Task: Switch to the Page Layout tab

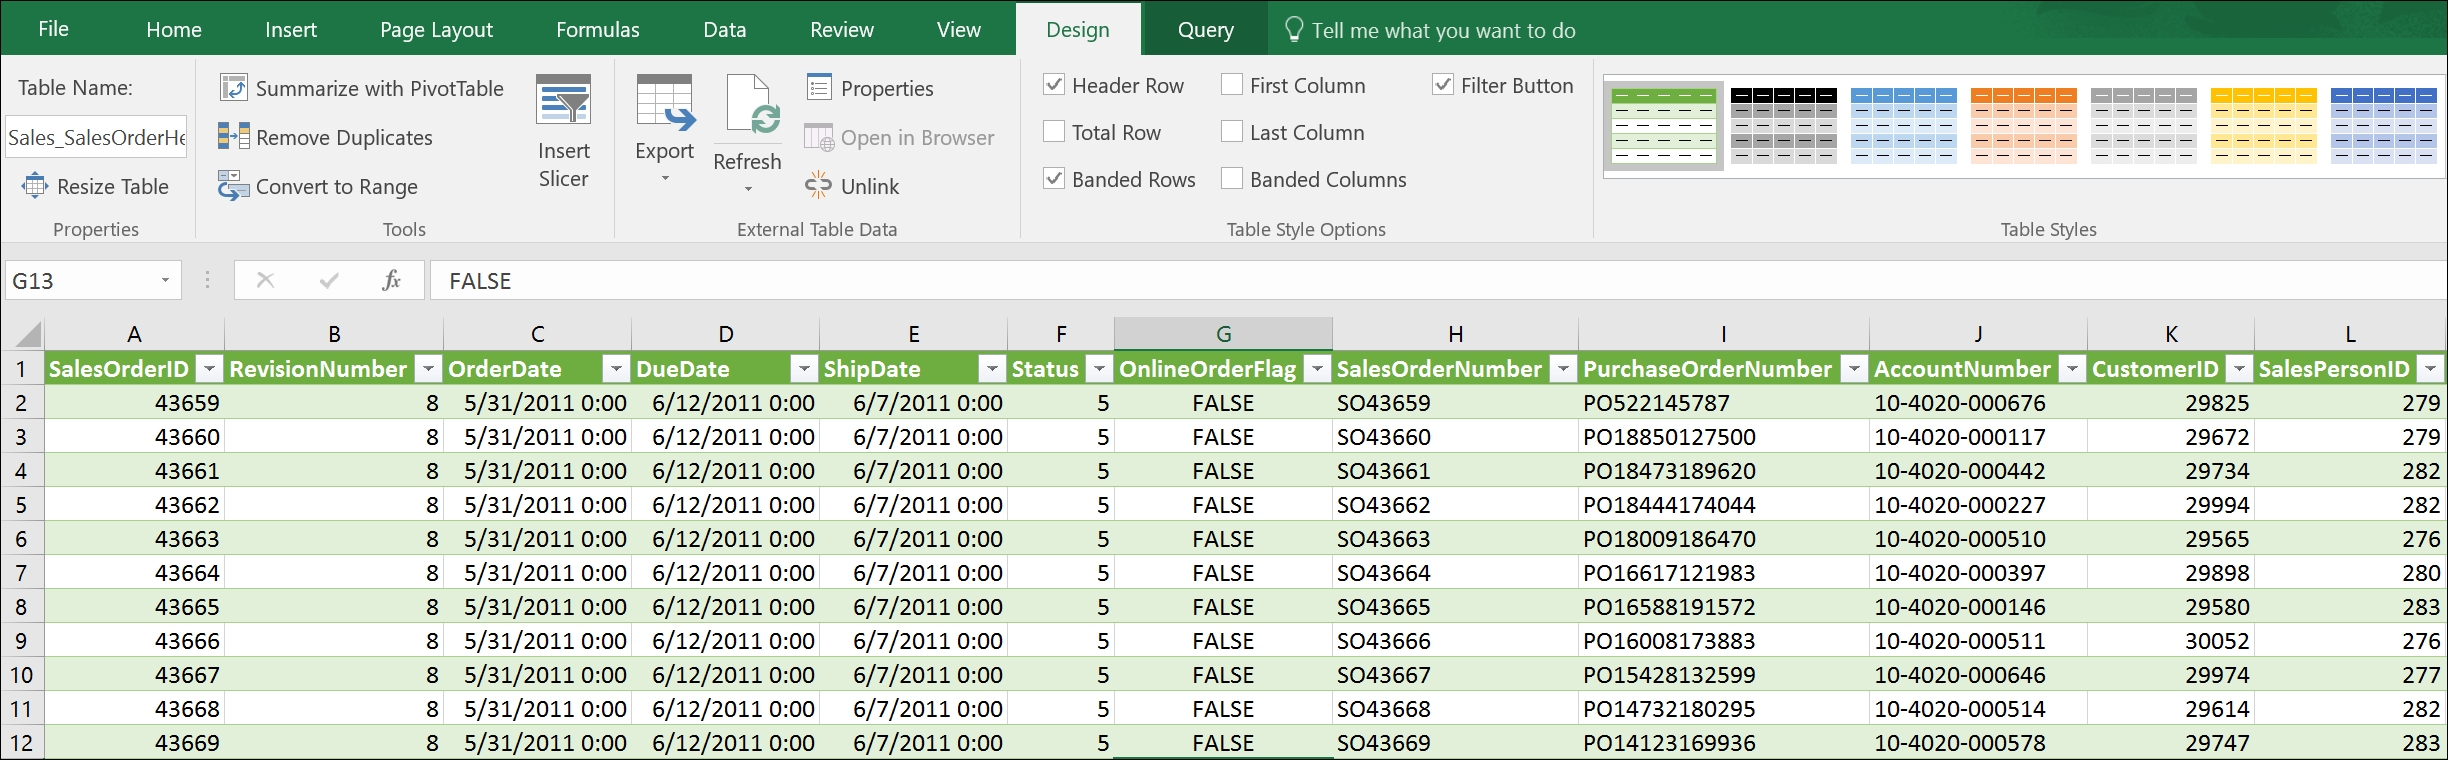Action: coord(436,30)
